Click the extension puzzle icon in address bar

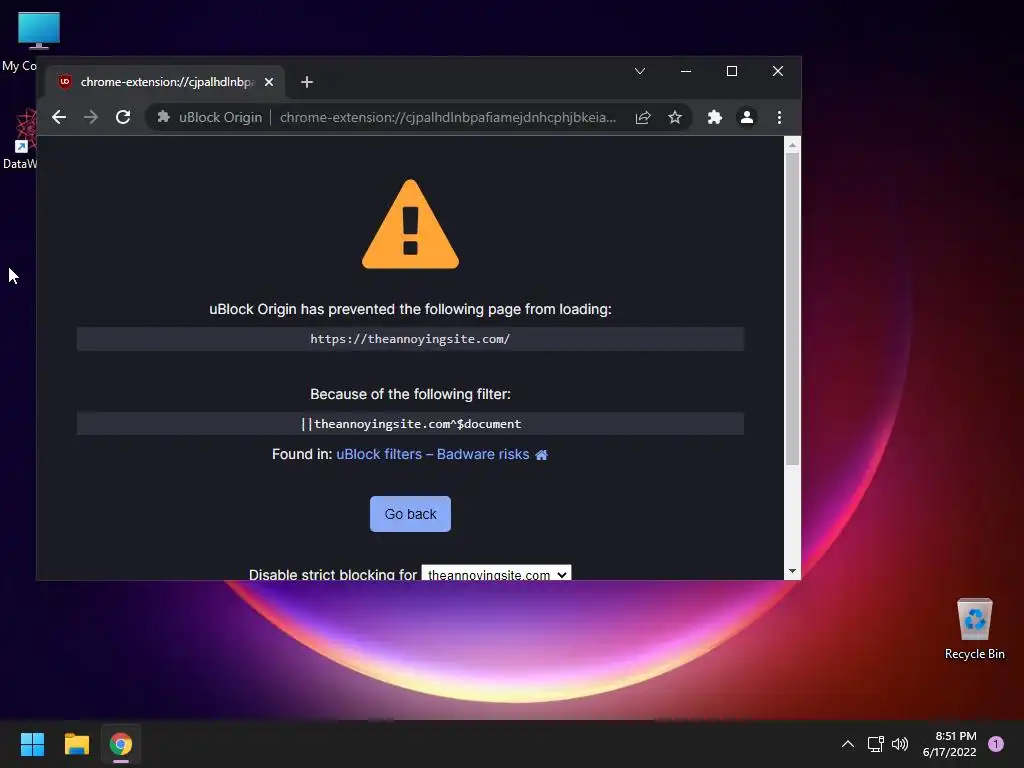pyautogui.click(x=163, y=117)
